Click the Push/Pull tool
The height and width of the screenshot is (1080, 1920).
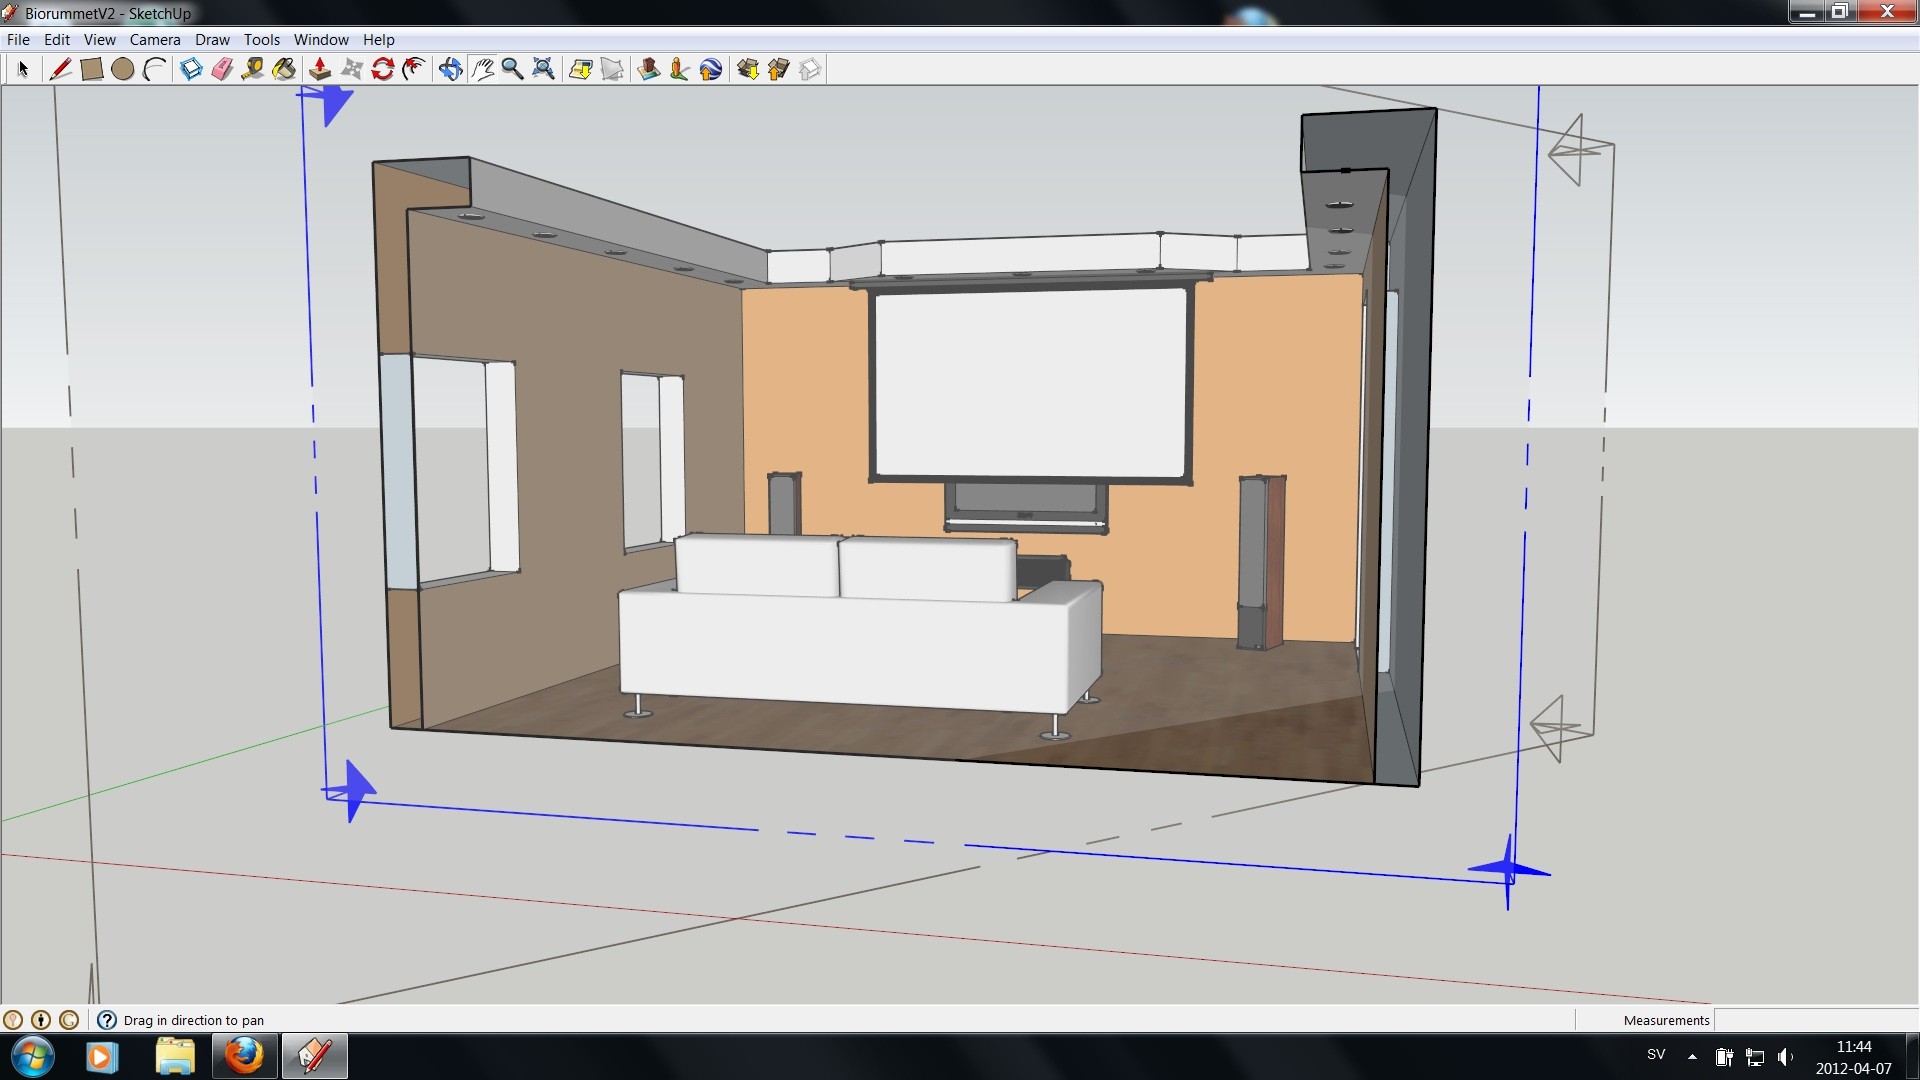tap(320, 69)
